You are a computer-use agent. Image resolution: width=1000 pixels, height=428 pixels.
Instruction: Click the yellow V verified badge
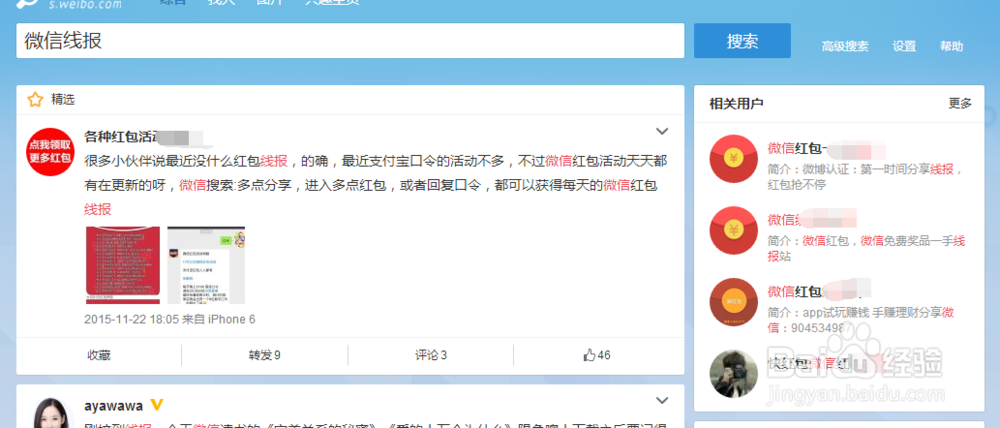point(156,405)
